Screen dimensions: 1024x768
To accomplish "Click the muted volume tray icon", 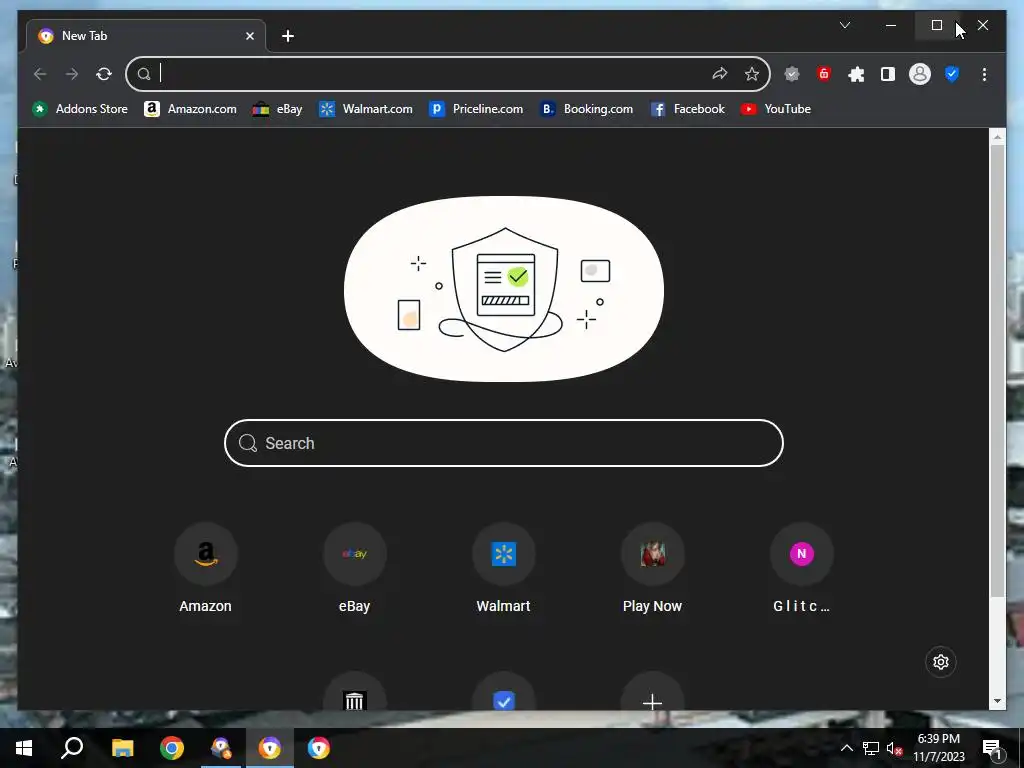I will click(894, 748).
